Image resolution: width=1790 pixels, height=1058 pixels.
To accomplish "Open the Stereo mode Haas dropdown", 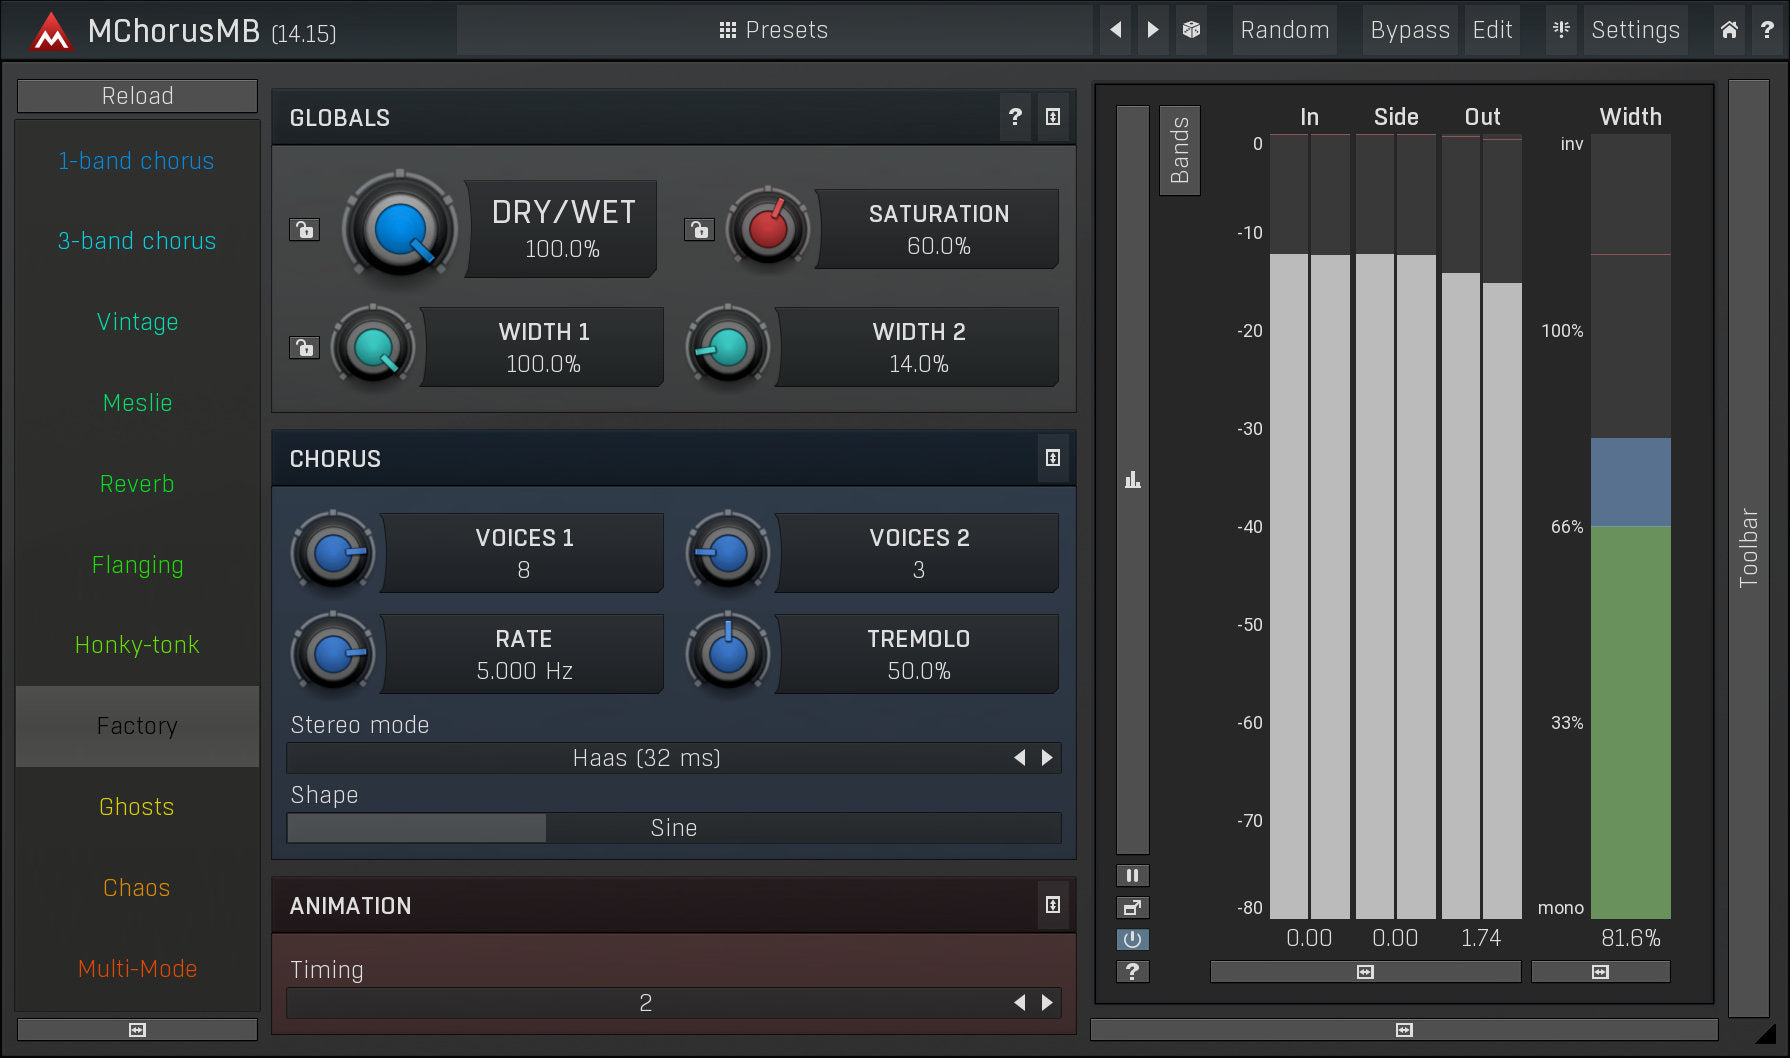I will point(646,758).
